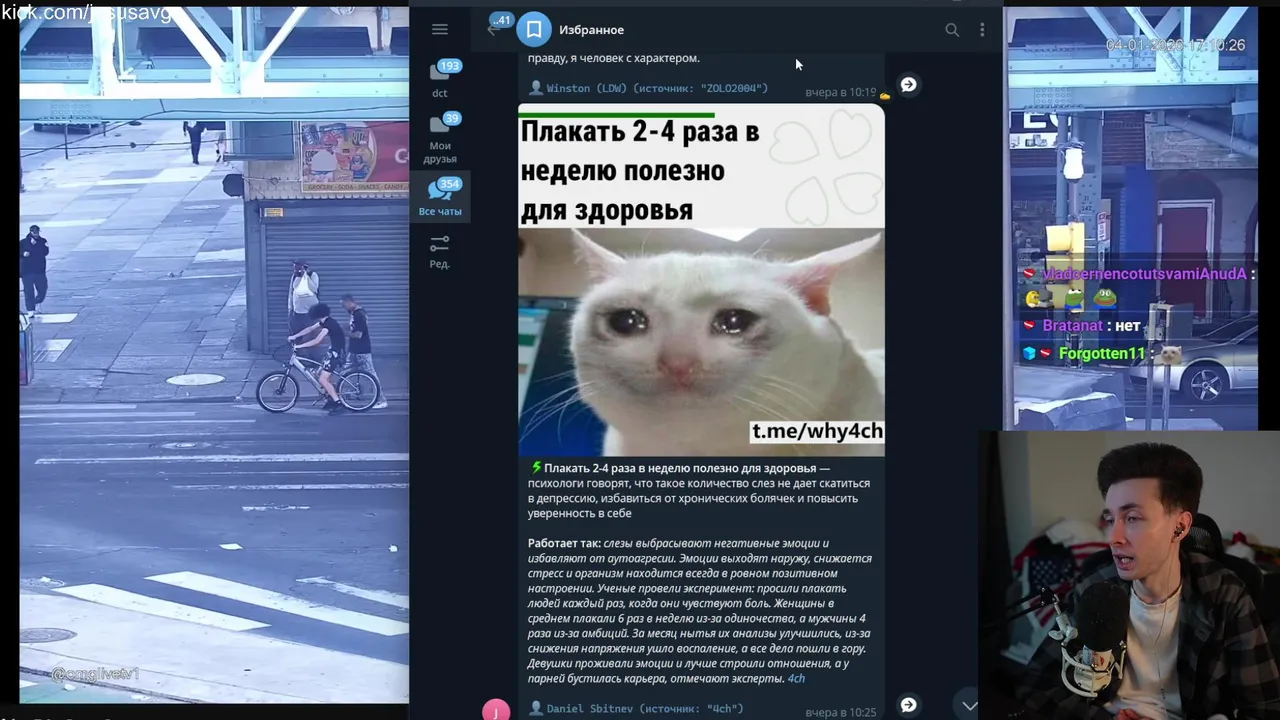Open the three-dot chat options menu
The width and height of the screenshot is (1280, 720).
pyautogui.click(x=982, y=30)
